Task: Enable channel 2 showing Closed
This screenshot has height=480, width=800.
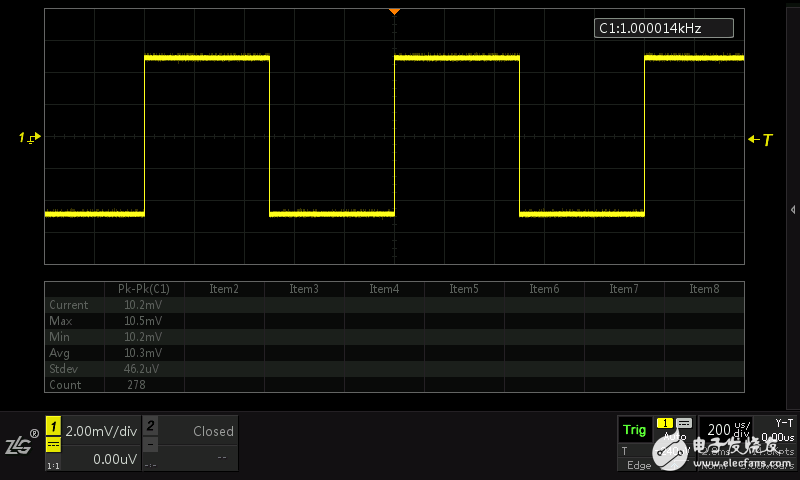Action: pos(199,431)
